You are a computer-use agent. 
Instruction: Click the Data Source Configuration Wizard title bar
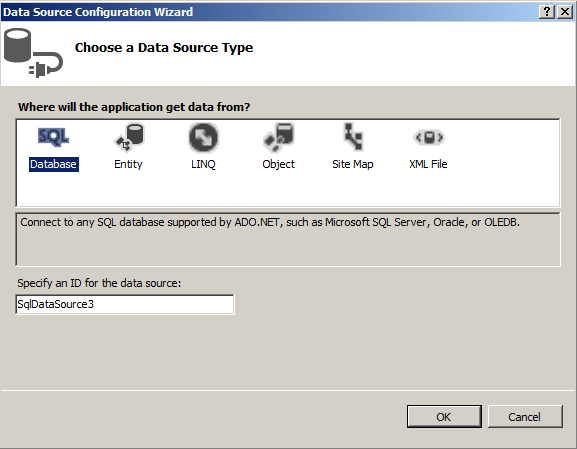pos(269,12)
